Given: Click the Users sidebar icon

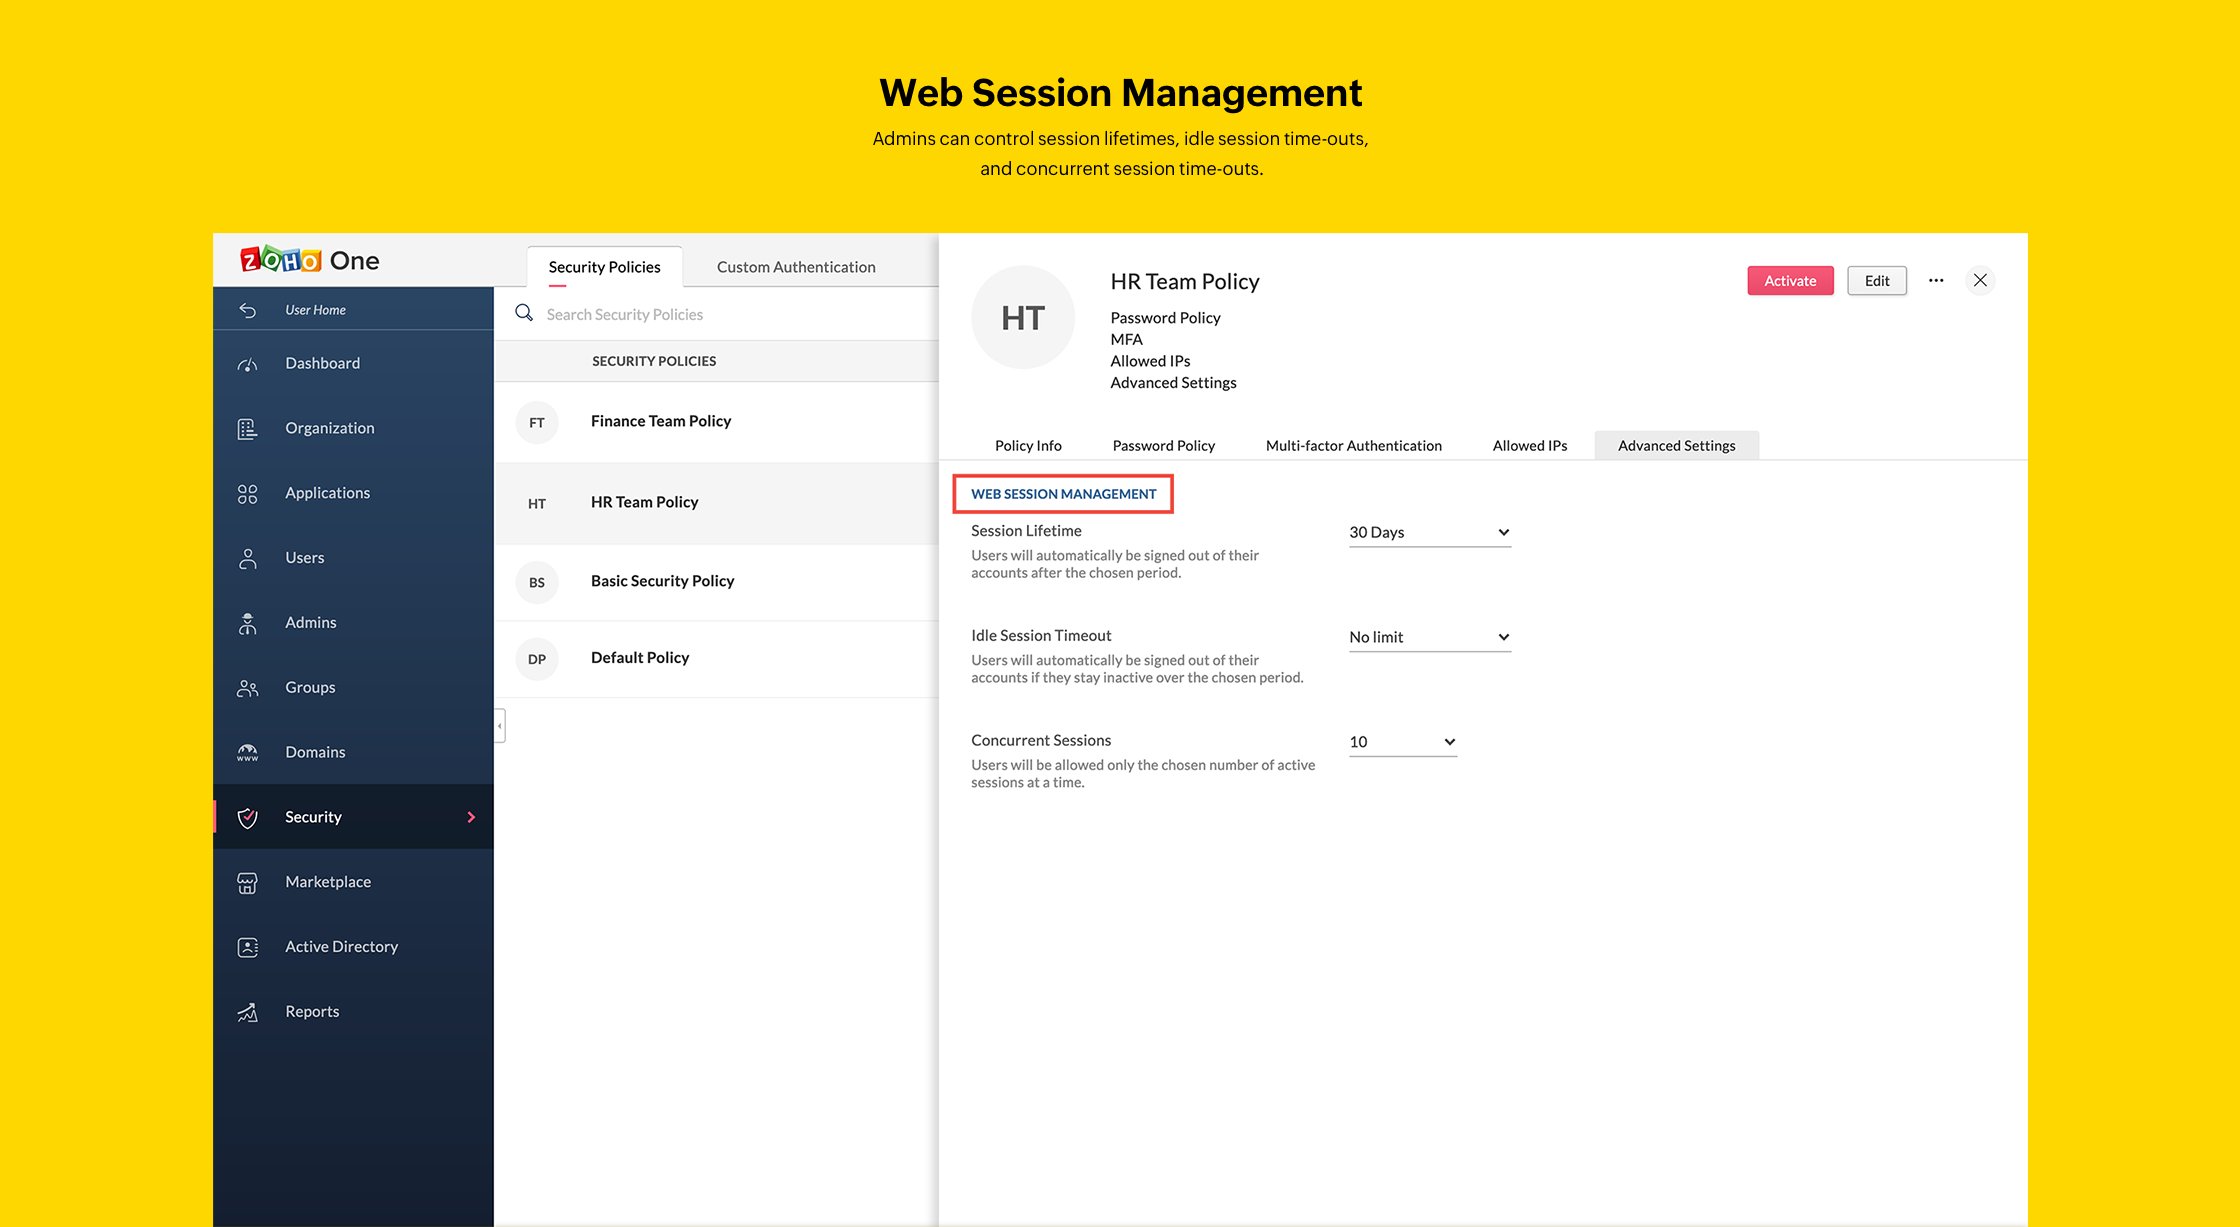Looking at the screenshot, I should [x=248, y=556].
